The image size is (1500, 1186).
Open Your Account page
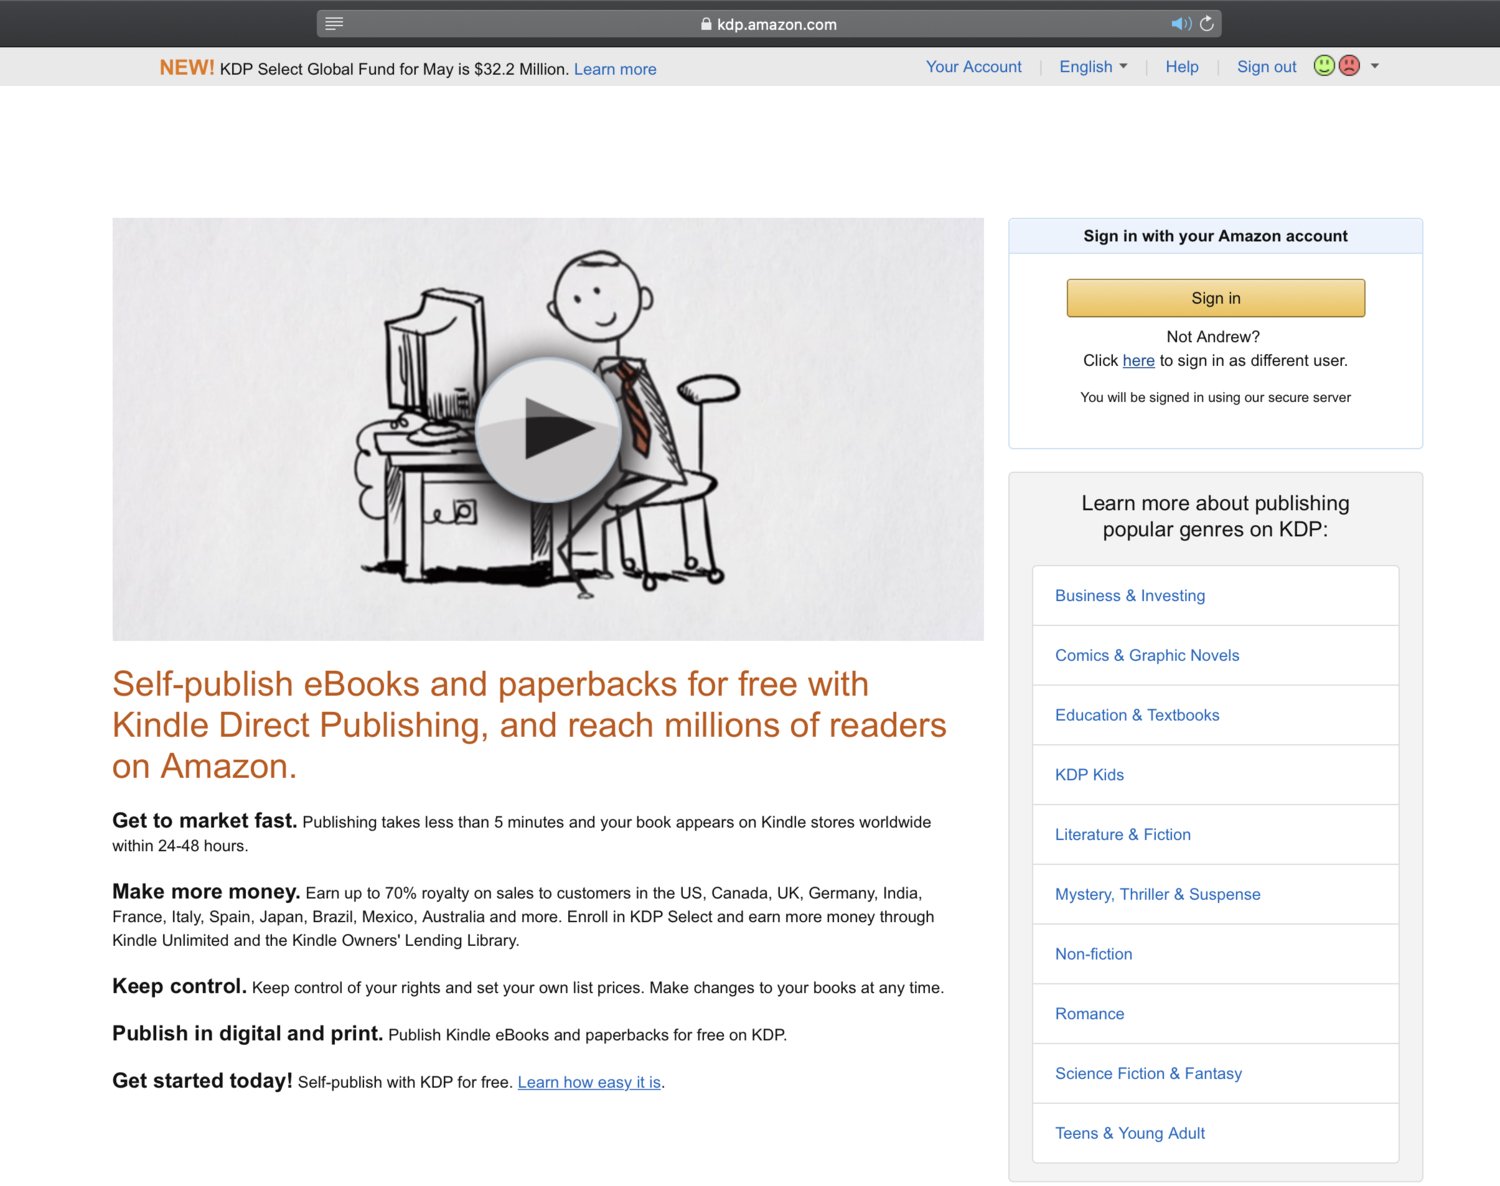[973, 67]
